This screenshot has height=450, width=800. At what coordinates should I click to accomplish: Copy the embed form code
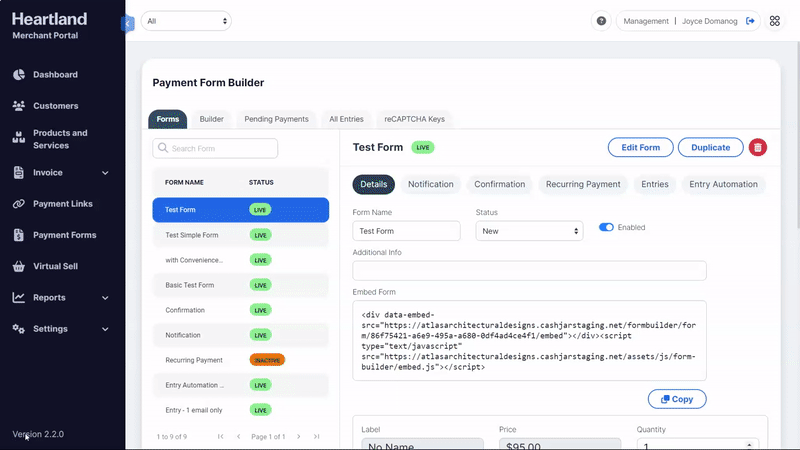pos(677,399)
